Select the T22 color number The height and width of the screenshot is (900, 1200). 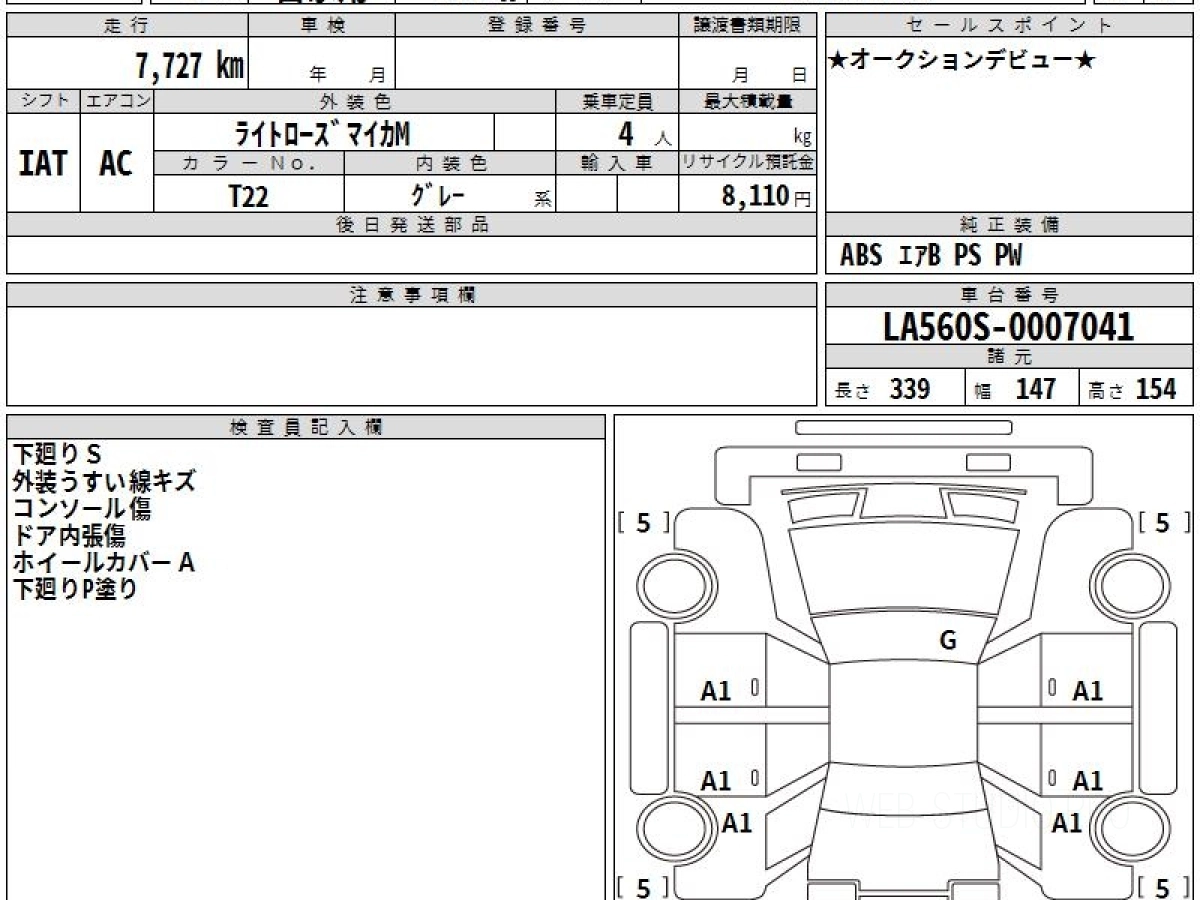pos(248,196)
